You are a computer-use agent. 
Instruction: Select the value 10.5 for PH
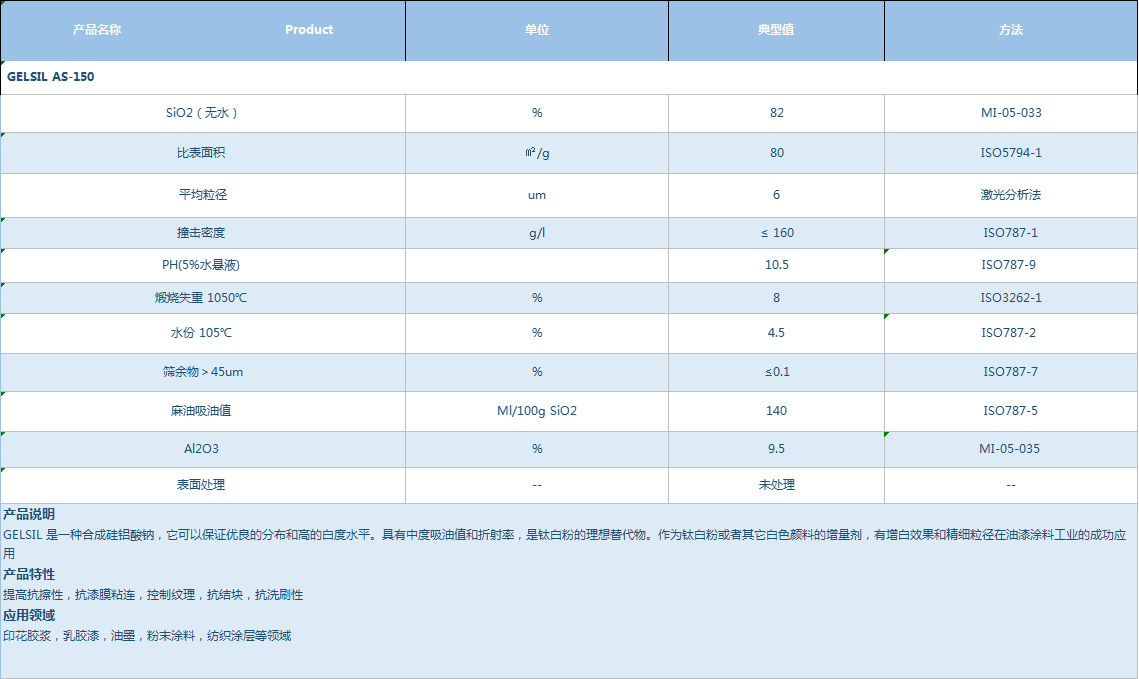777,265
